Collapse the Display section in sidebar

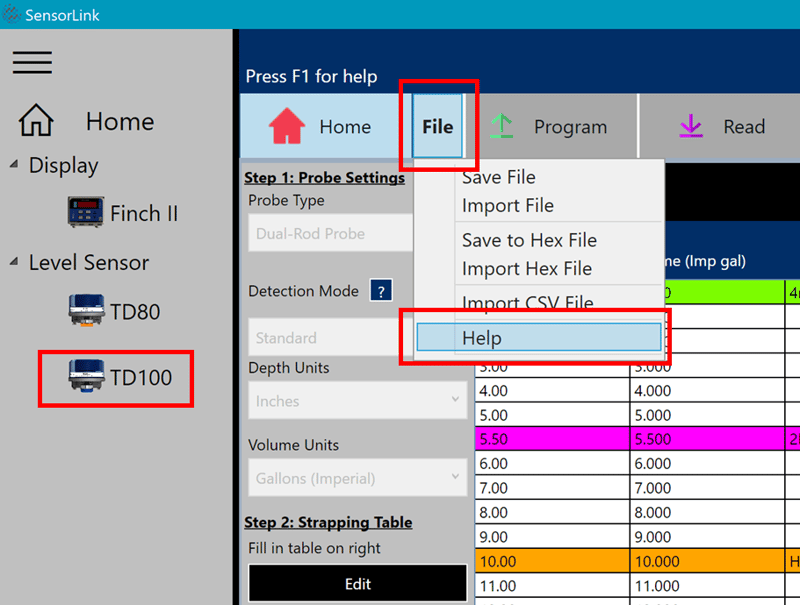click(x=12, y=165)
